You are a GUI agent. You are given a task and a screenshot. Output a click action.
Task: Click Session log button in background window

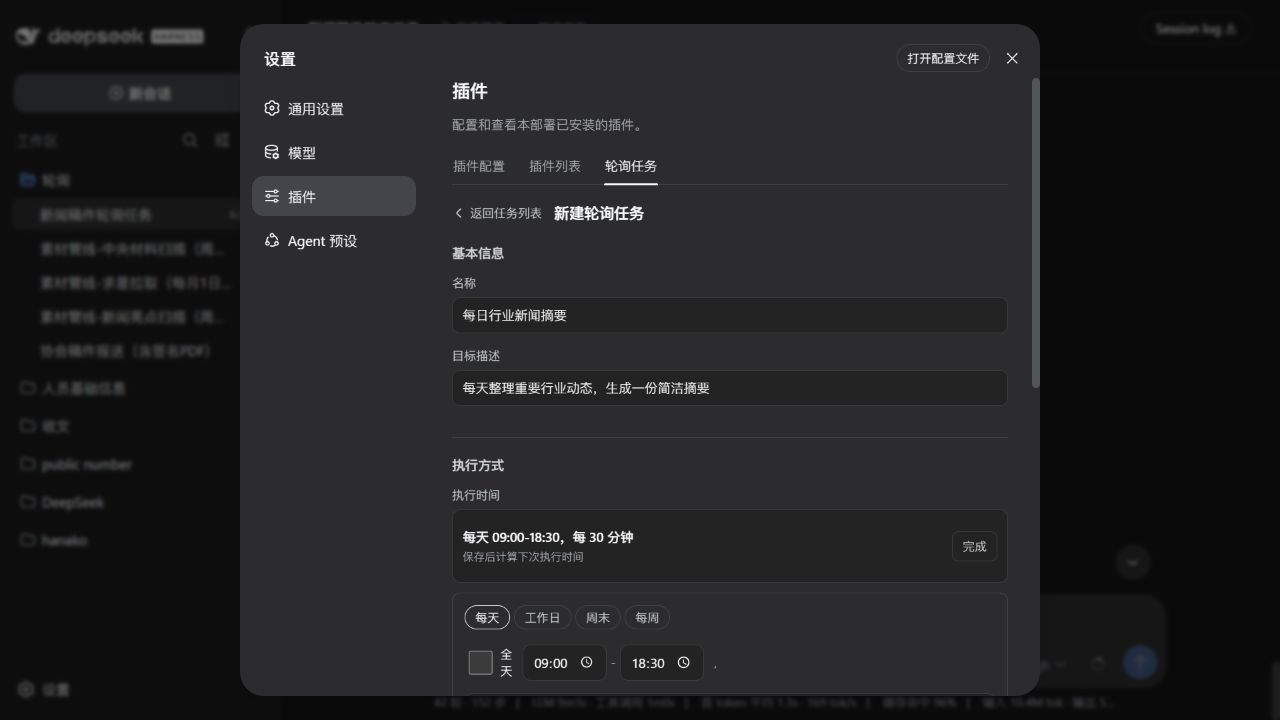pyautogui.click(x=1196, y=29)
